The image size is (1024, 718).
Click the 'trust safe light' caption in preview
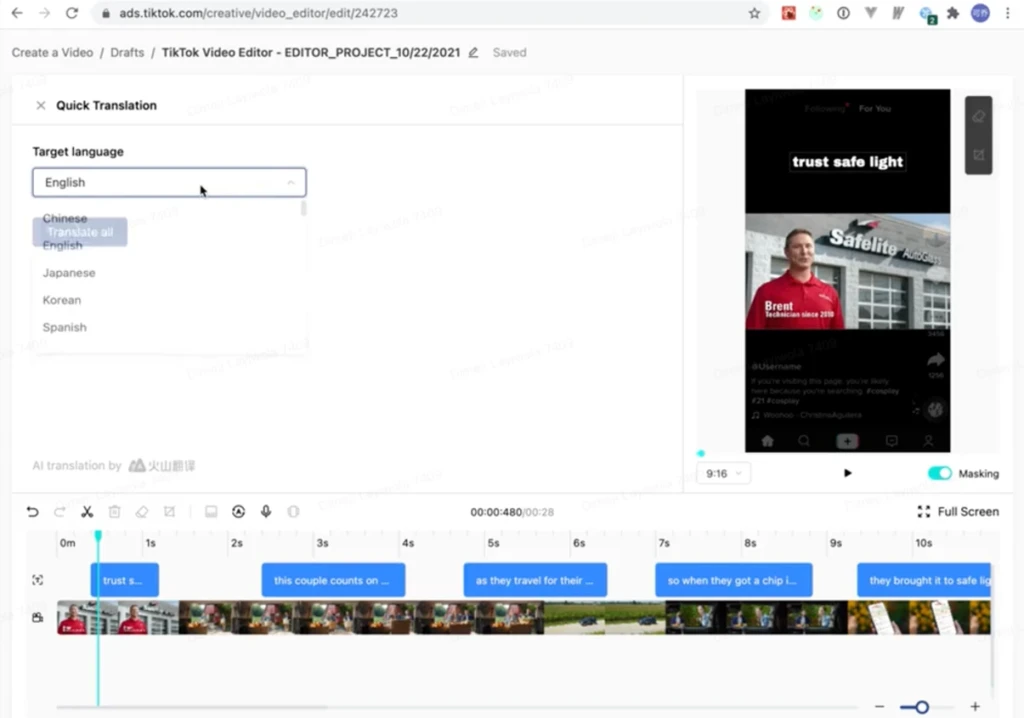pos(848,161)
